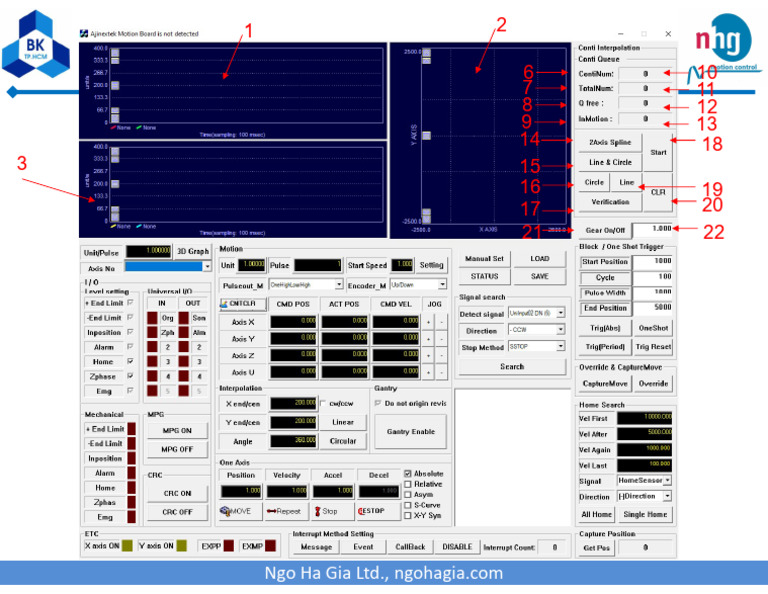768x594 pixels.
Task: Click the red EXPP indicator square
Action: click(229, 546)
